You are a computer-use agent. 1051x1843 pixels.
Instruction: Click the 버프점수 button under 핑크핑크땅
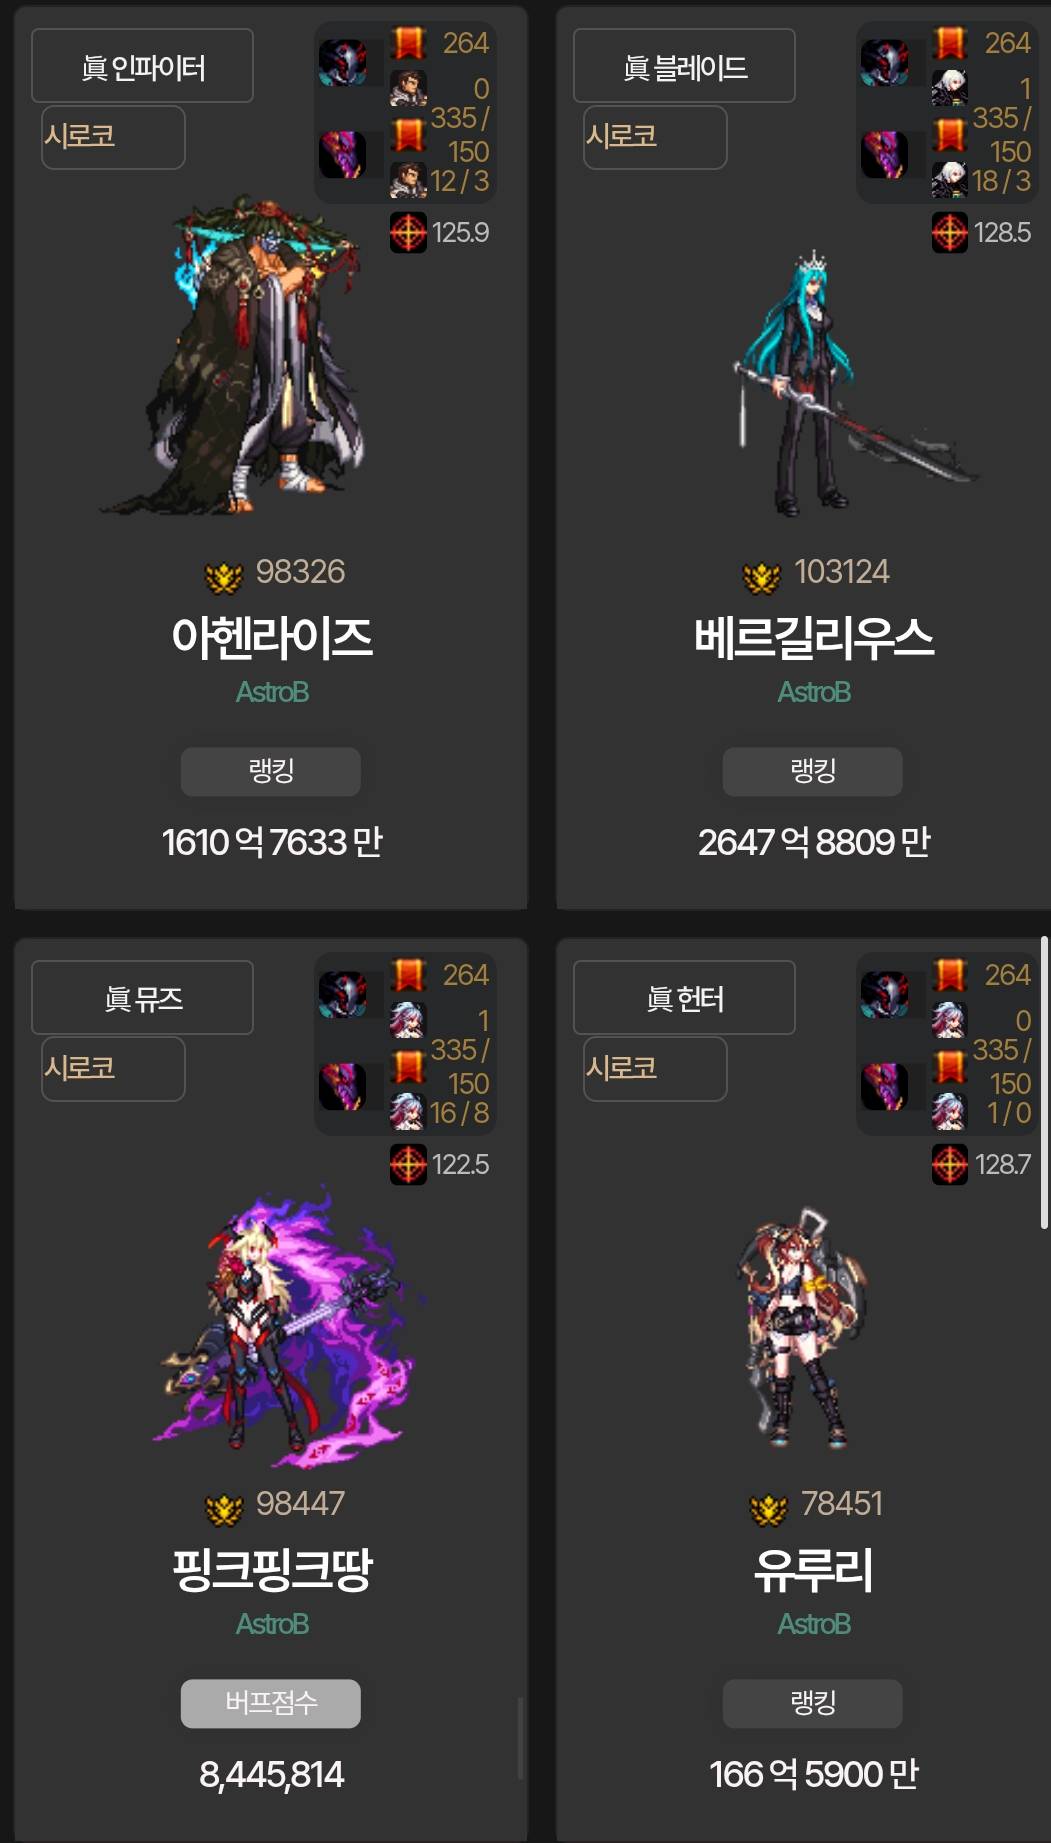(271, 1703)
